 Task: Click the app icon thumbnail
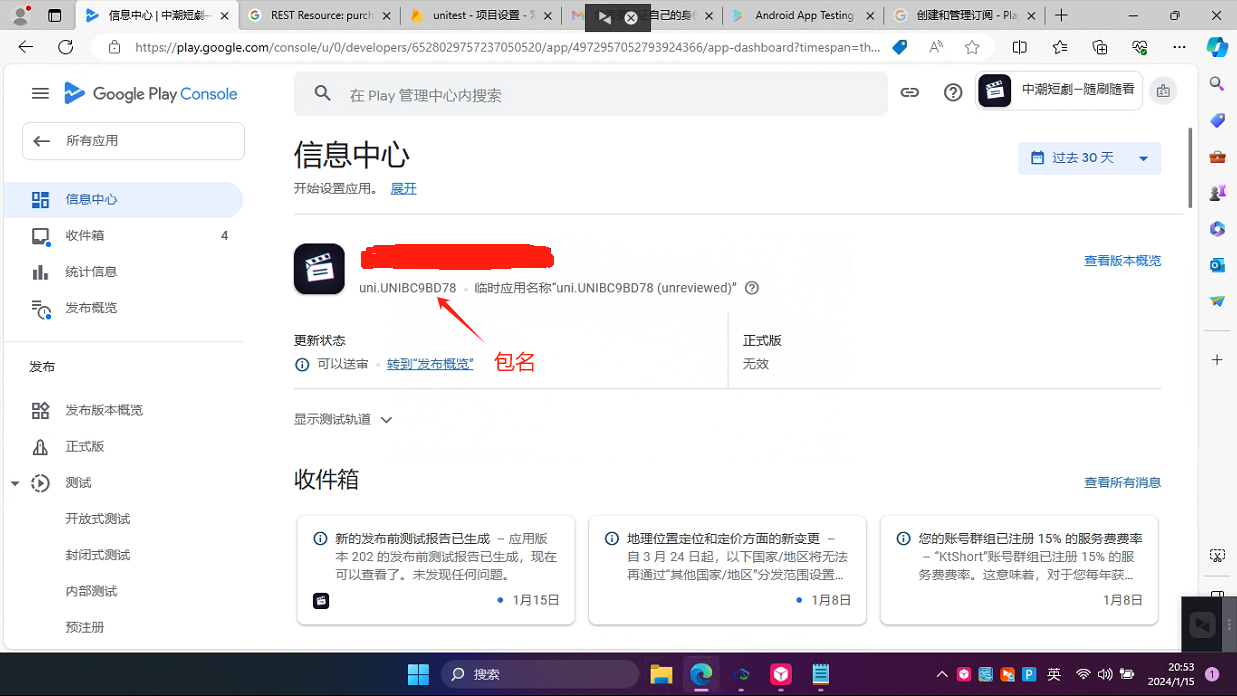(x=319, y=269)
